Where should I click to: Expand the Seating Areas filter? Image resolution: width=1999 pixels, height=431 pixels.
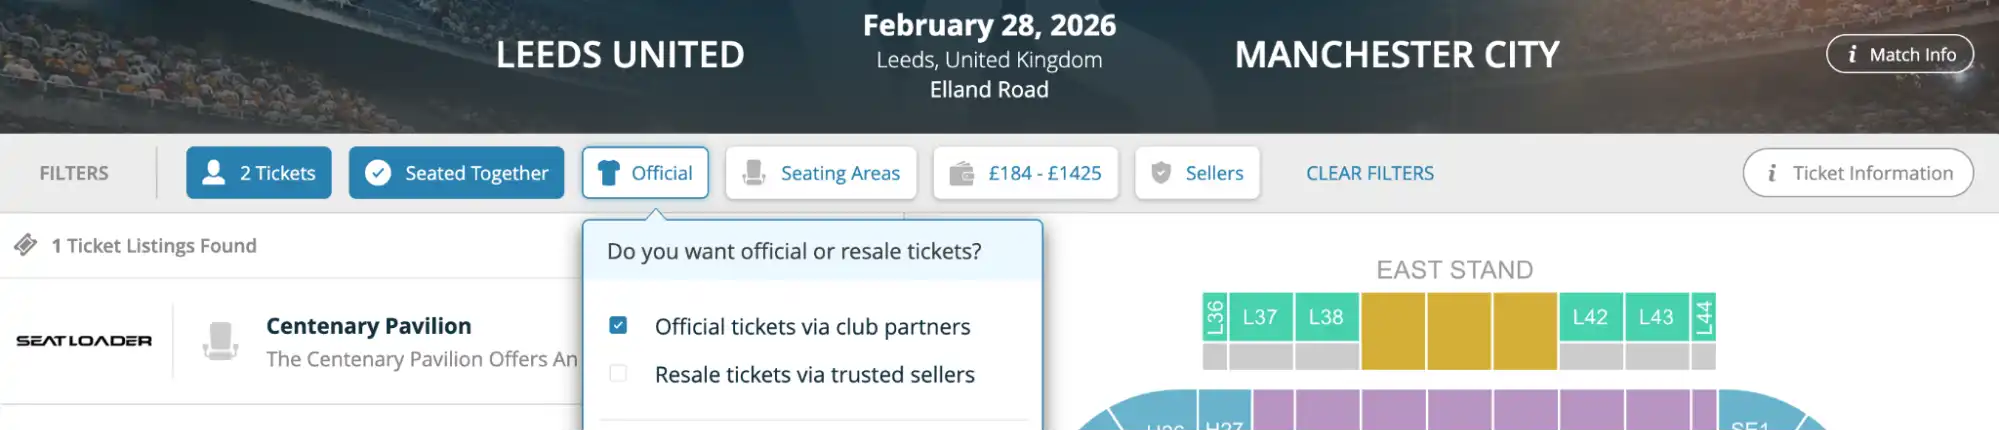pos(821,173)
